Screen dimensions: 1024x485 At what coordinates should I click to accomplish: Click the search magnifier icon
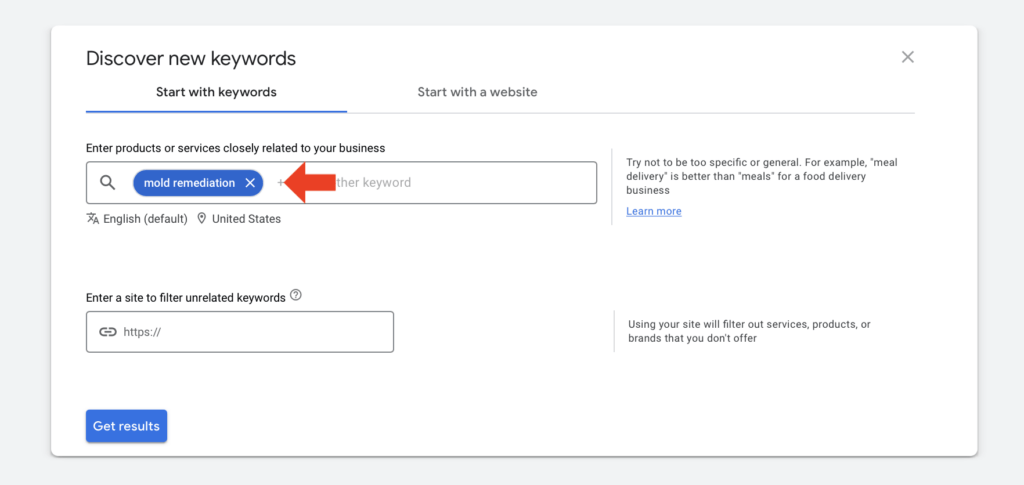click(108, 183)
